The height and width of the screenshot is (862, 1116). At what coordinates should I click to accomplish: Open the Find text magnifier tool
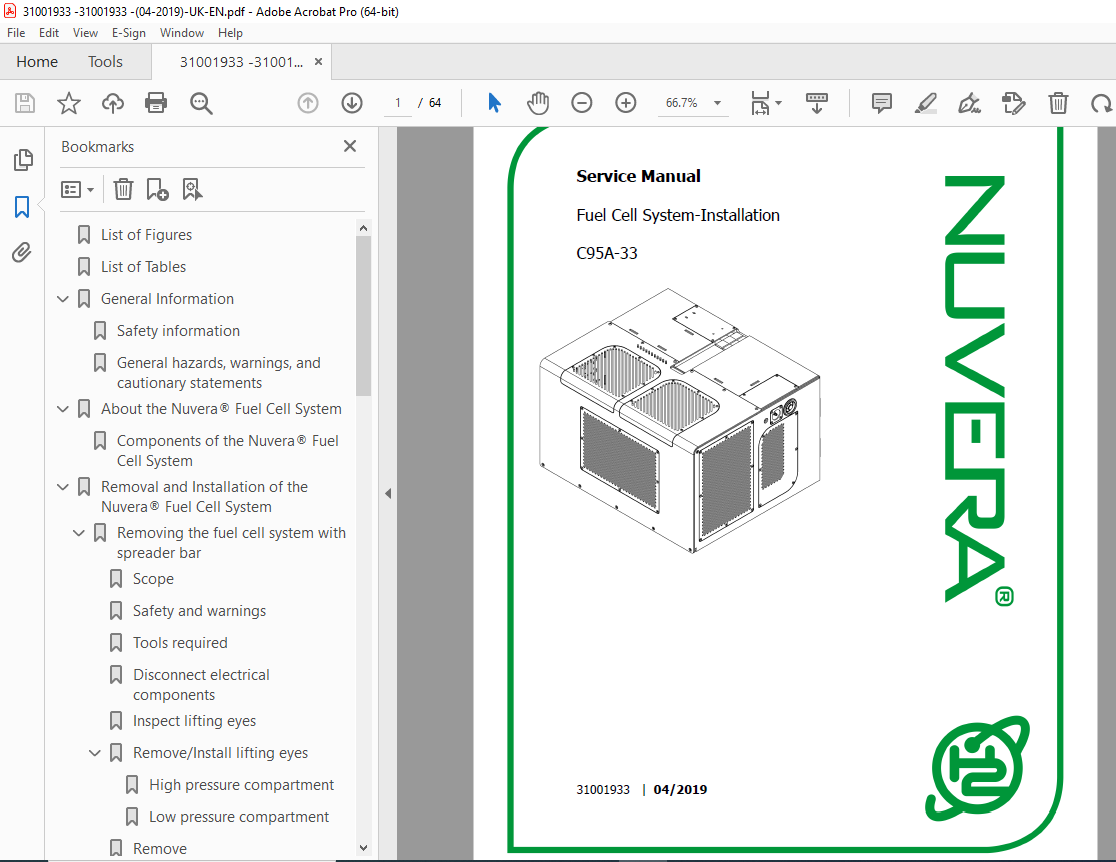201,103
